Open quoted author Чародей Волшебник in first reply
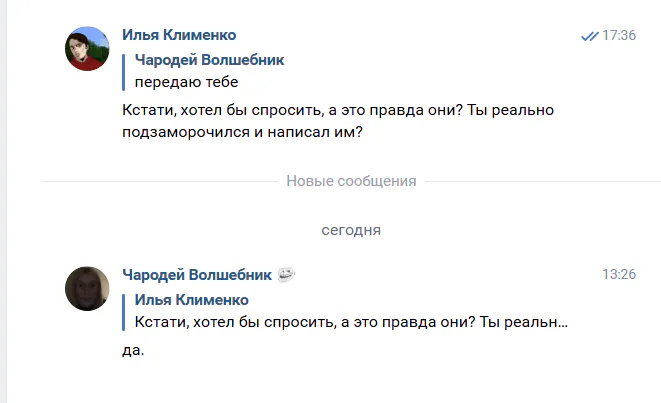Screen dimensions: 661x403 [209, 60]
